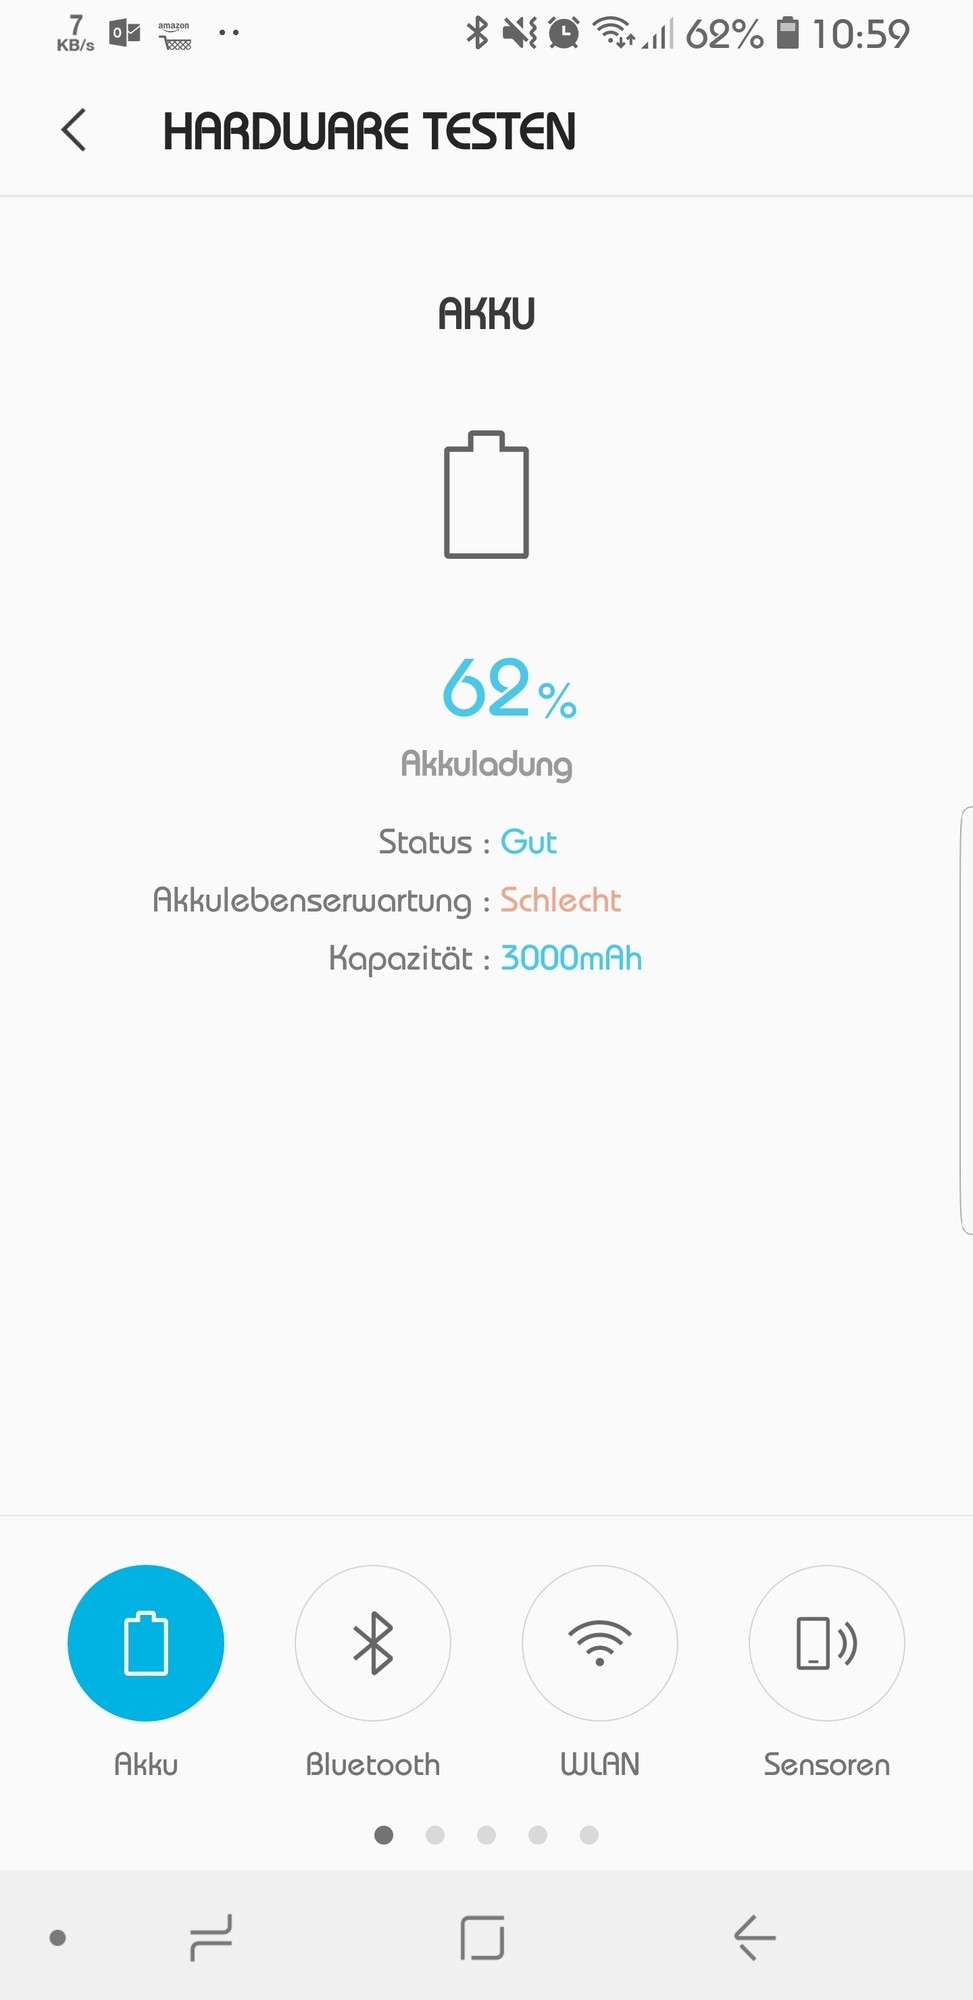Select the Akku battery test icon
973x2000 pixels.
click(x=146, y=1643)
